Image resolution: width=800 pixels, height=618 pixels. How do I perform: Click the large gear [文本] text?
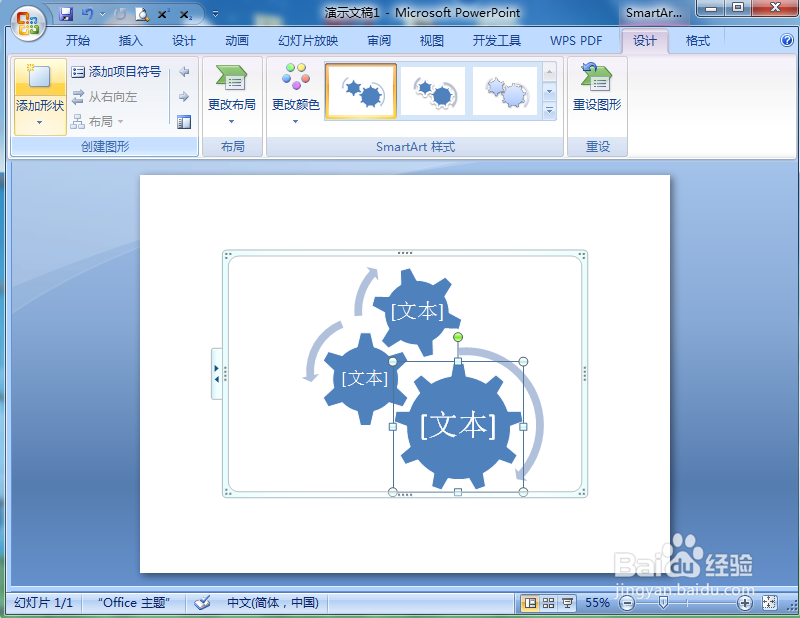coord(458,425)
